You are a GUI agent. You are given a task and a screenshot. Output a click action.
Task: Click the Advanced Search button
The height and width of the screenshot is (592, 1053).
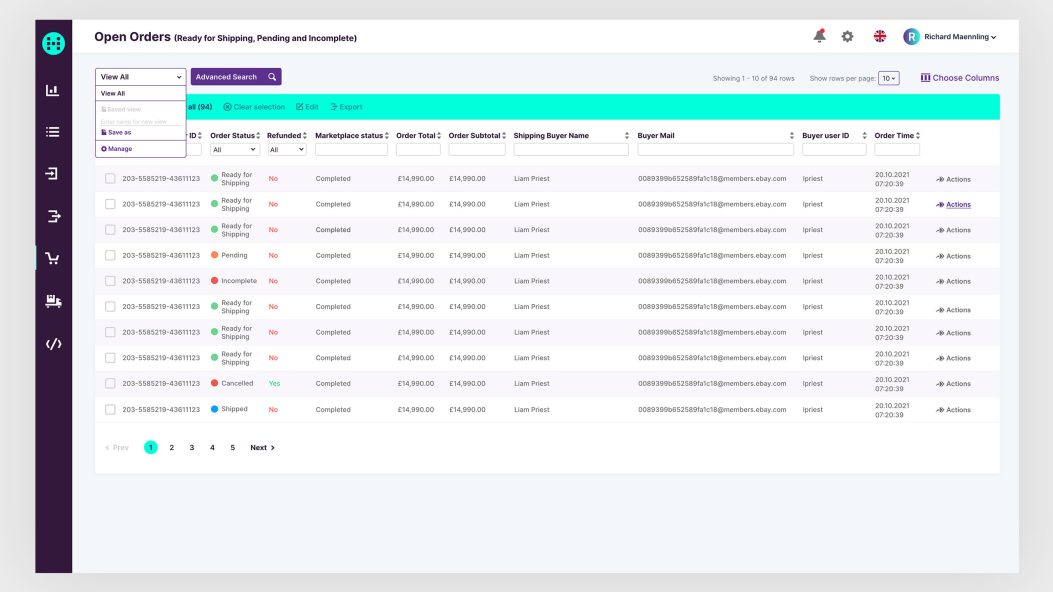(x=236, y=77)
